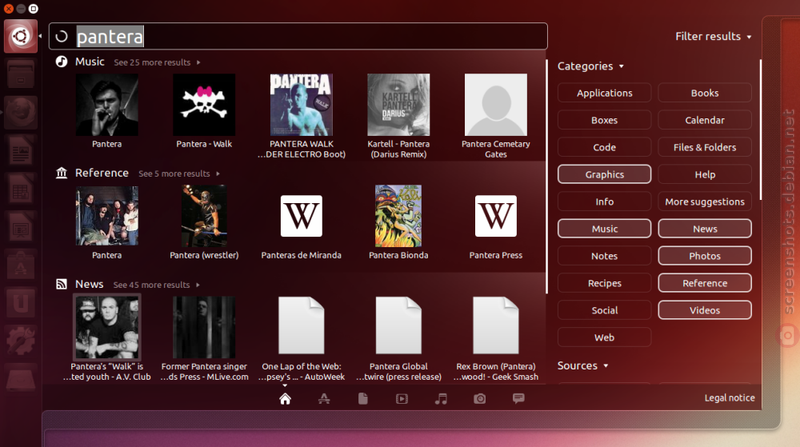Enable the Code category filter
Screen dimensions: 800x447
(605, 147)
